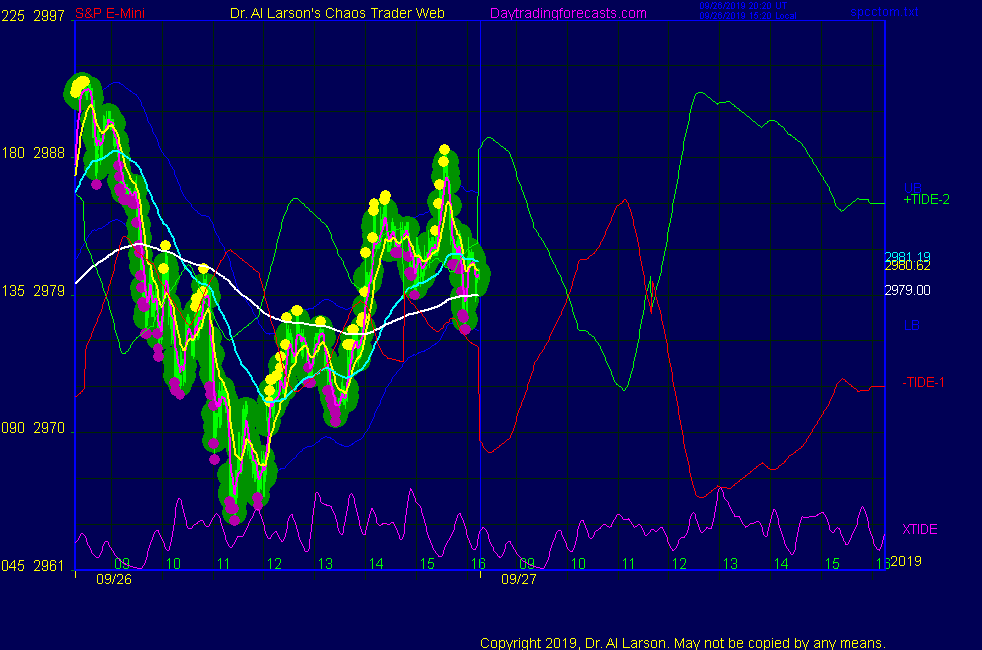982x650 pixels.
Task: Click the red '-TIDE-1' legend label
Action: pos(923,382)
